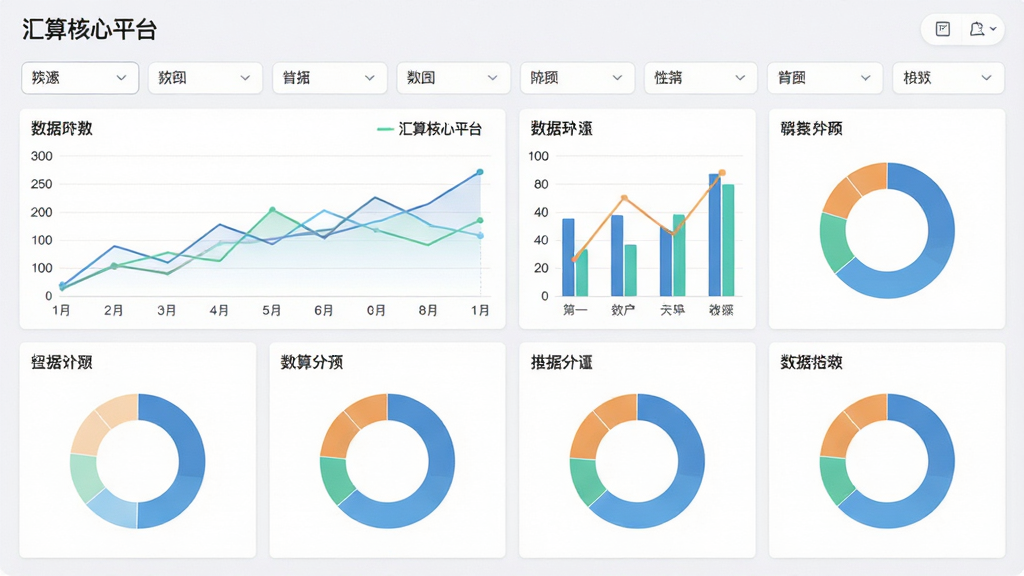Image resolution: width=1024 pixels, height=576 pixels.
Task: Select the 250 label on the line chart axis
Action: [41, 184]
